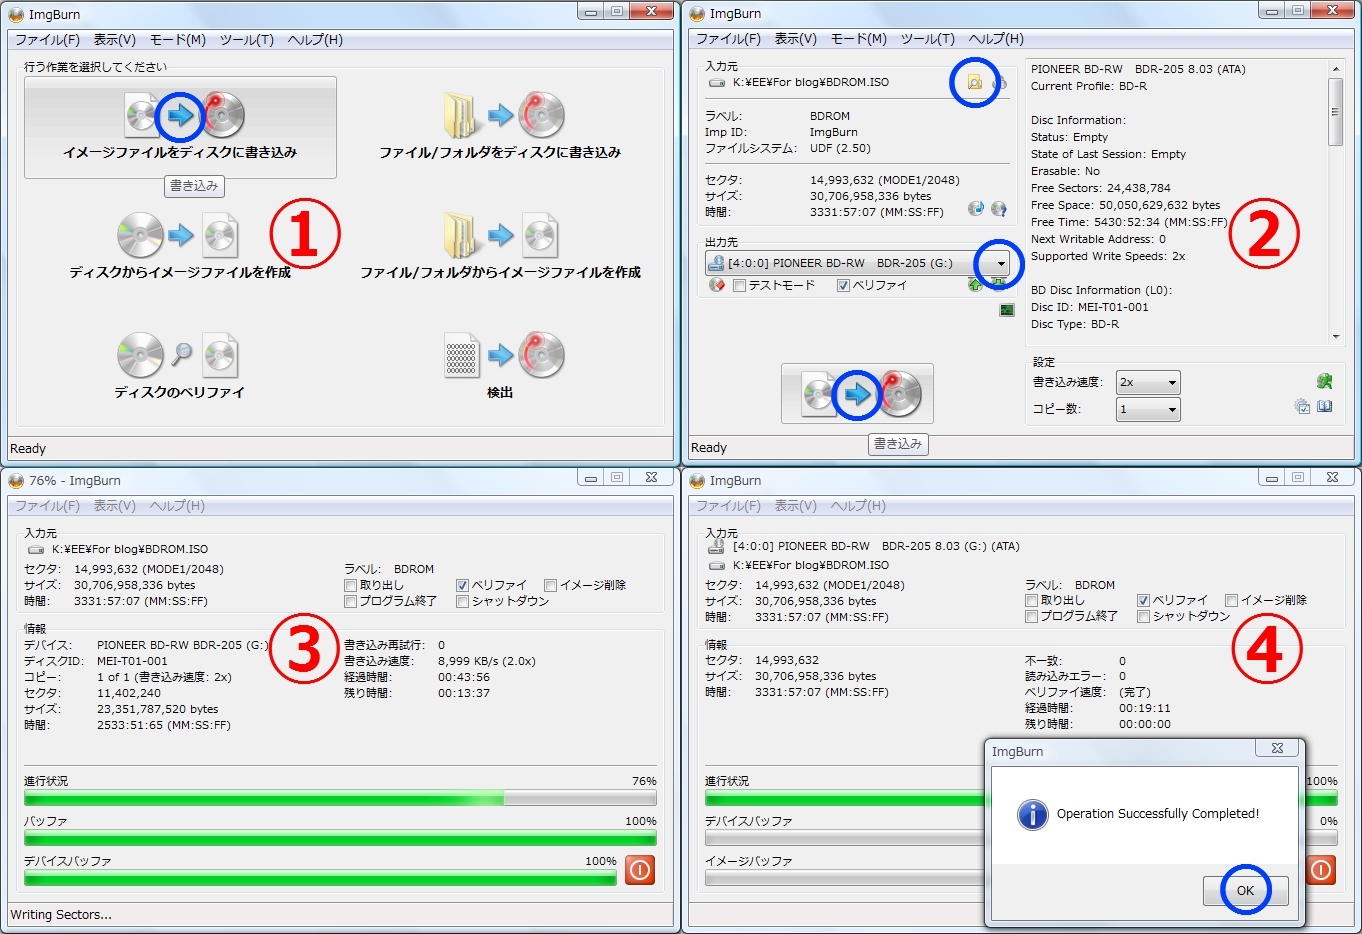Click the バッファ progress bar
The height and width of the screenshot is (934, 1362).
(x=340, y=838)
